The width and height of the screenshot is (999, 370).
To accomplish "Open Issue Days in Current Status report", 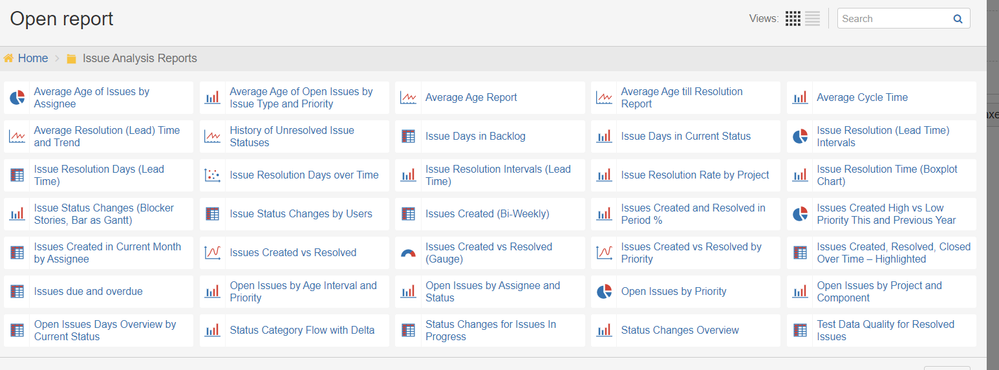I will click(x=686, y=136).
